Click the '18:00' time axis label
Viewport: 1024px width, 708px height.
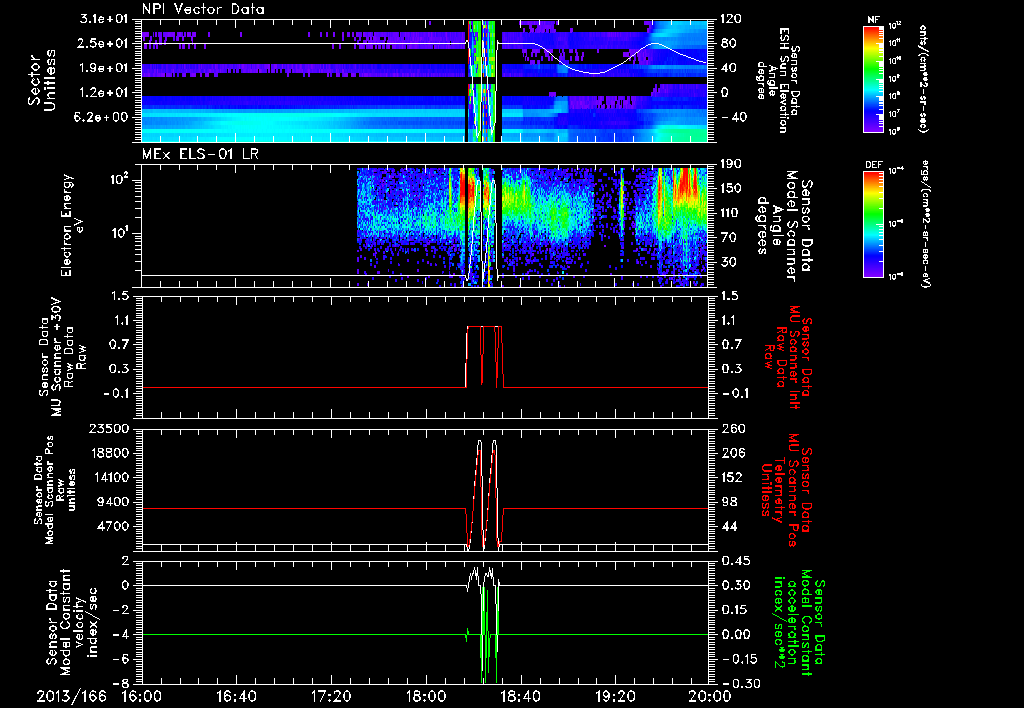pyautogui.click(x=426, y=696)
